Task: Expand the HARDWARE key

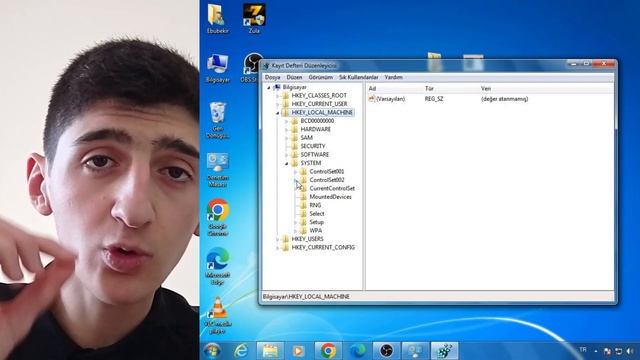Action: [287, 129]
